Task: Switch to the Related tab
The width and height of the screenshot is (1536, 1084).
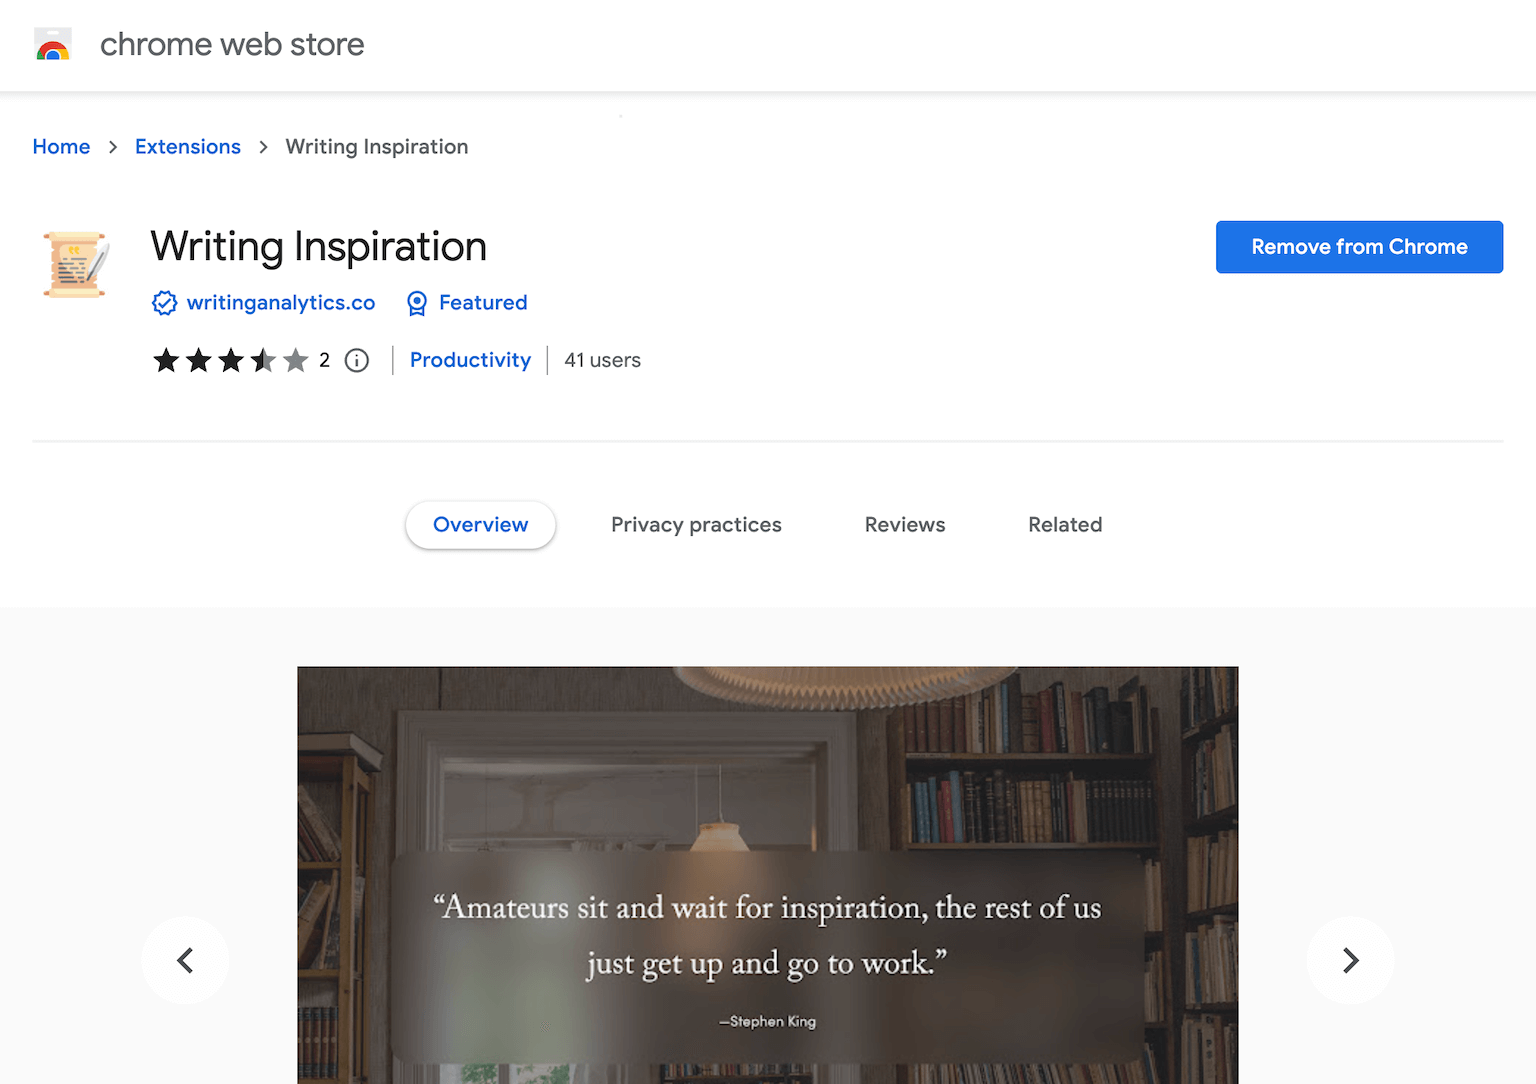Action: [1065, 525]
